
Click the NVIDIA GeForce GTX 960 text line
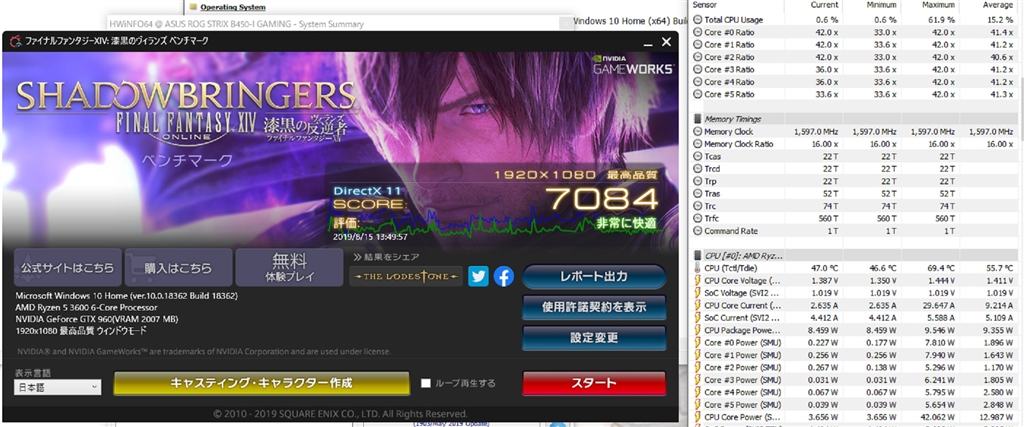(96, 319)
